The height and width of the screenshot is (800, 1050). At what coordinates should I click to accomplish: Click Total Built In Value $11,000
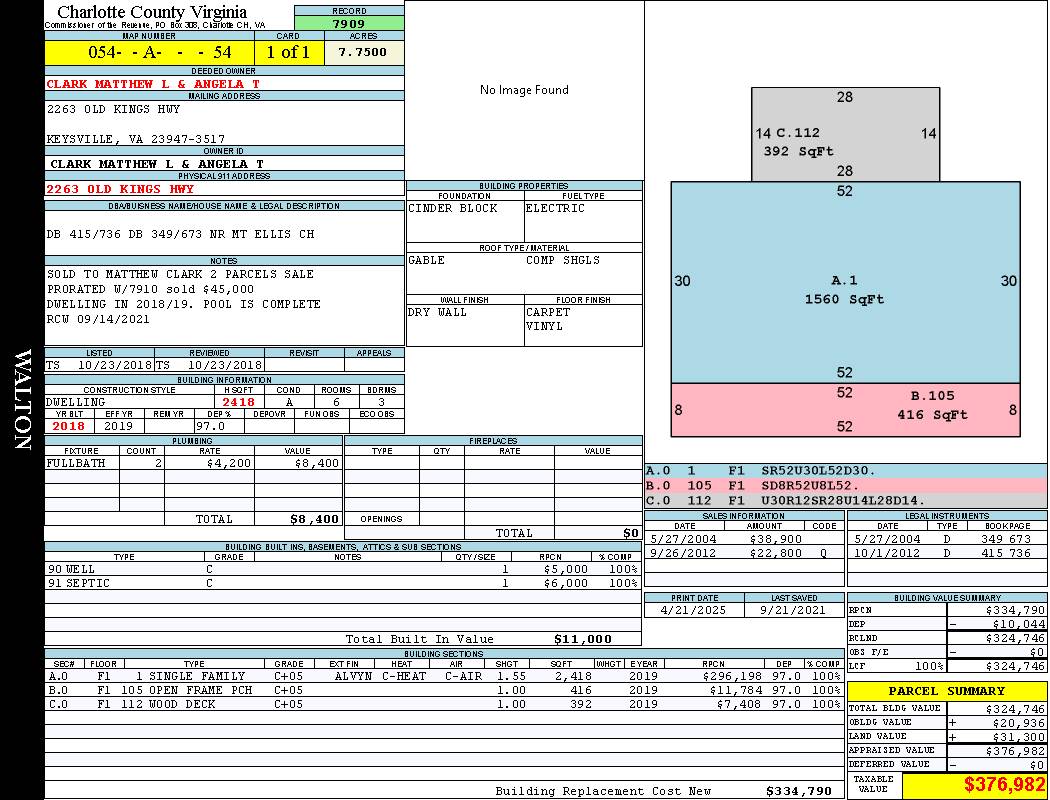(583, 639)
